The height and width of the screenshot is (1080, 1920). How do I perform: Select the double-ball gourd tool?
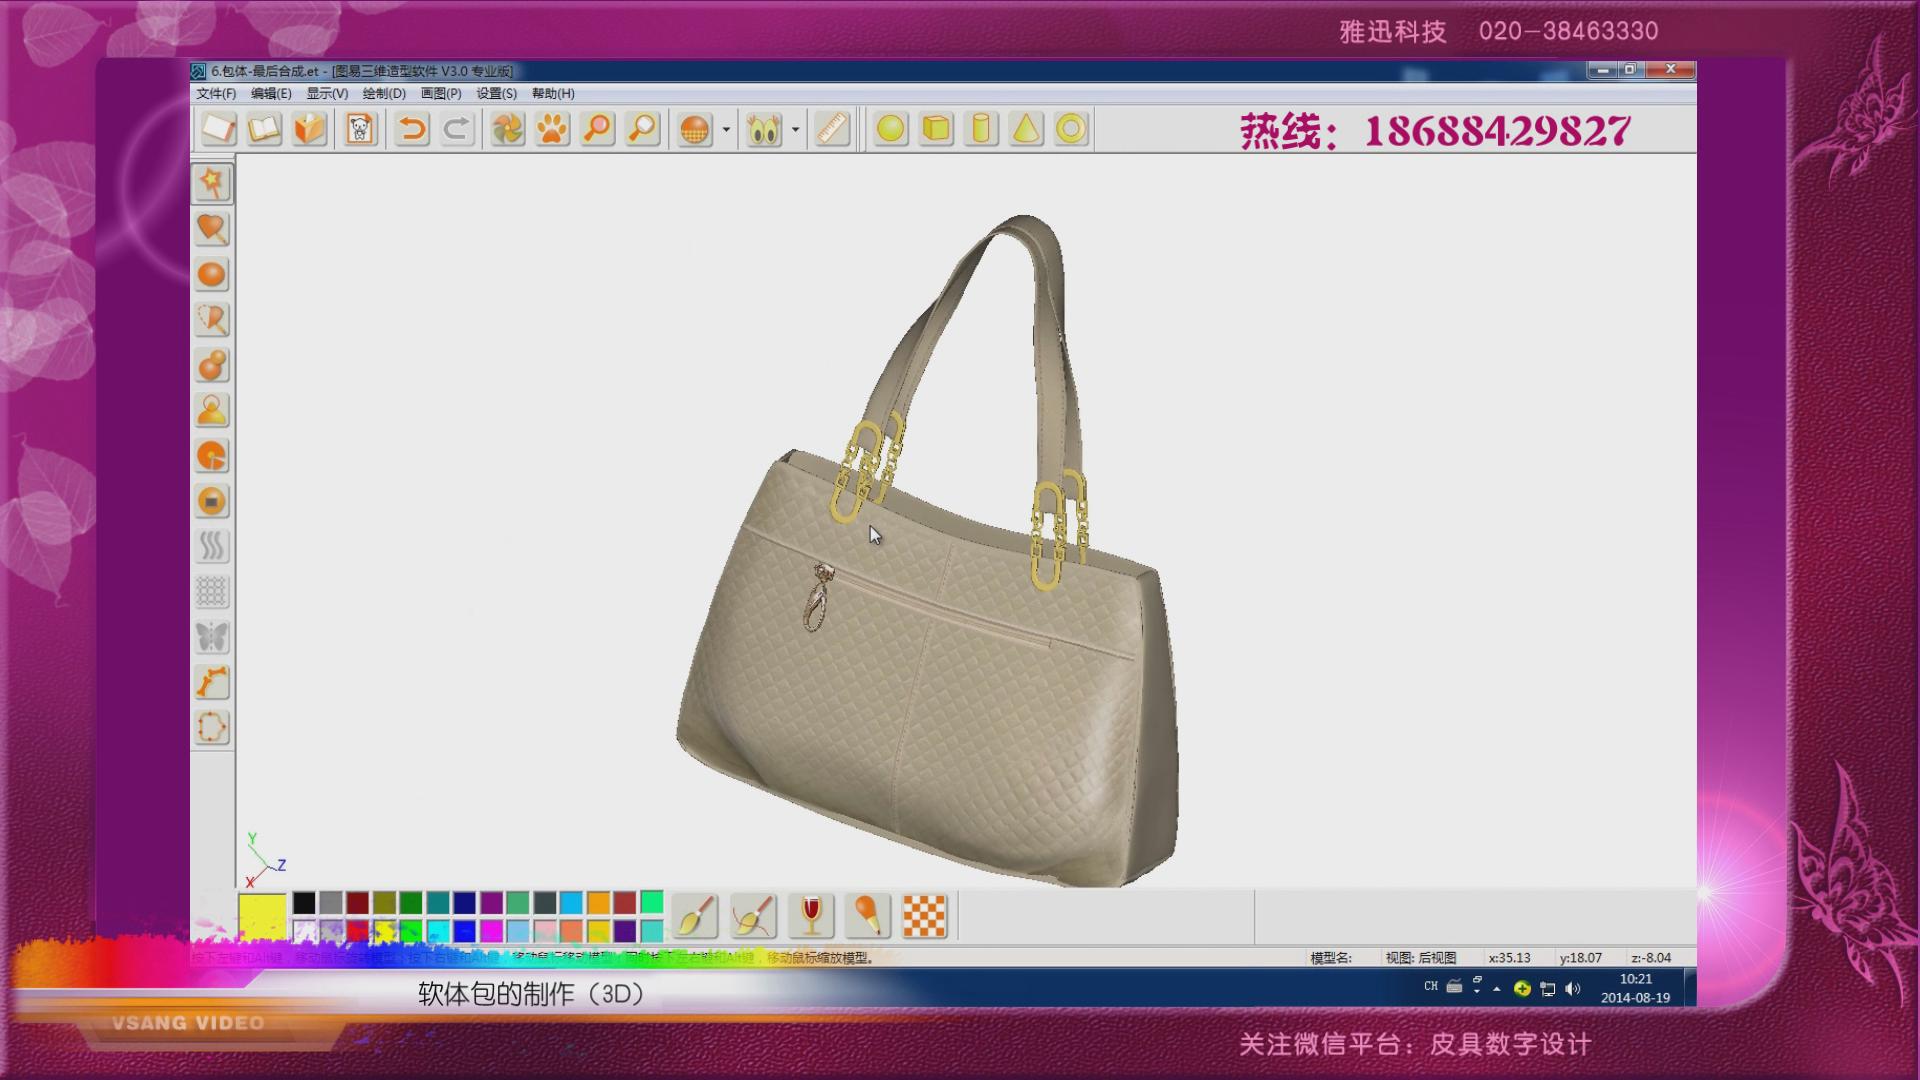coord(212,365)
